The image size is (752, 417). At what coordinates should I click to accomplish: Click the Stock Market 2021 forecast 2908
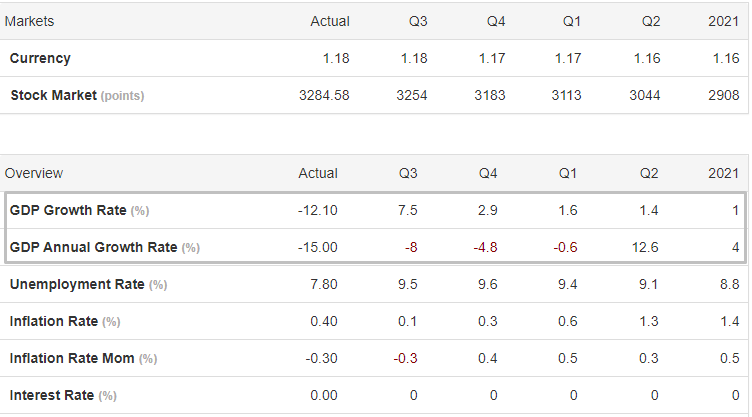tap(722, 95)
